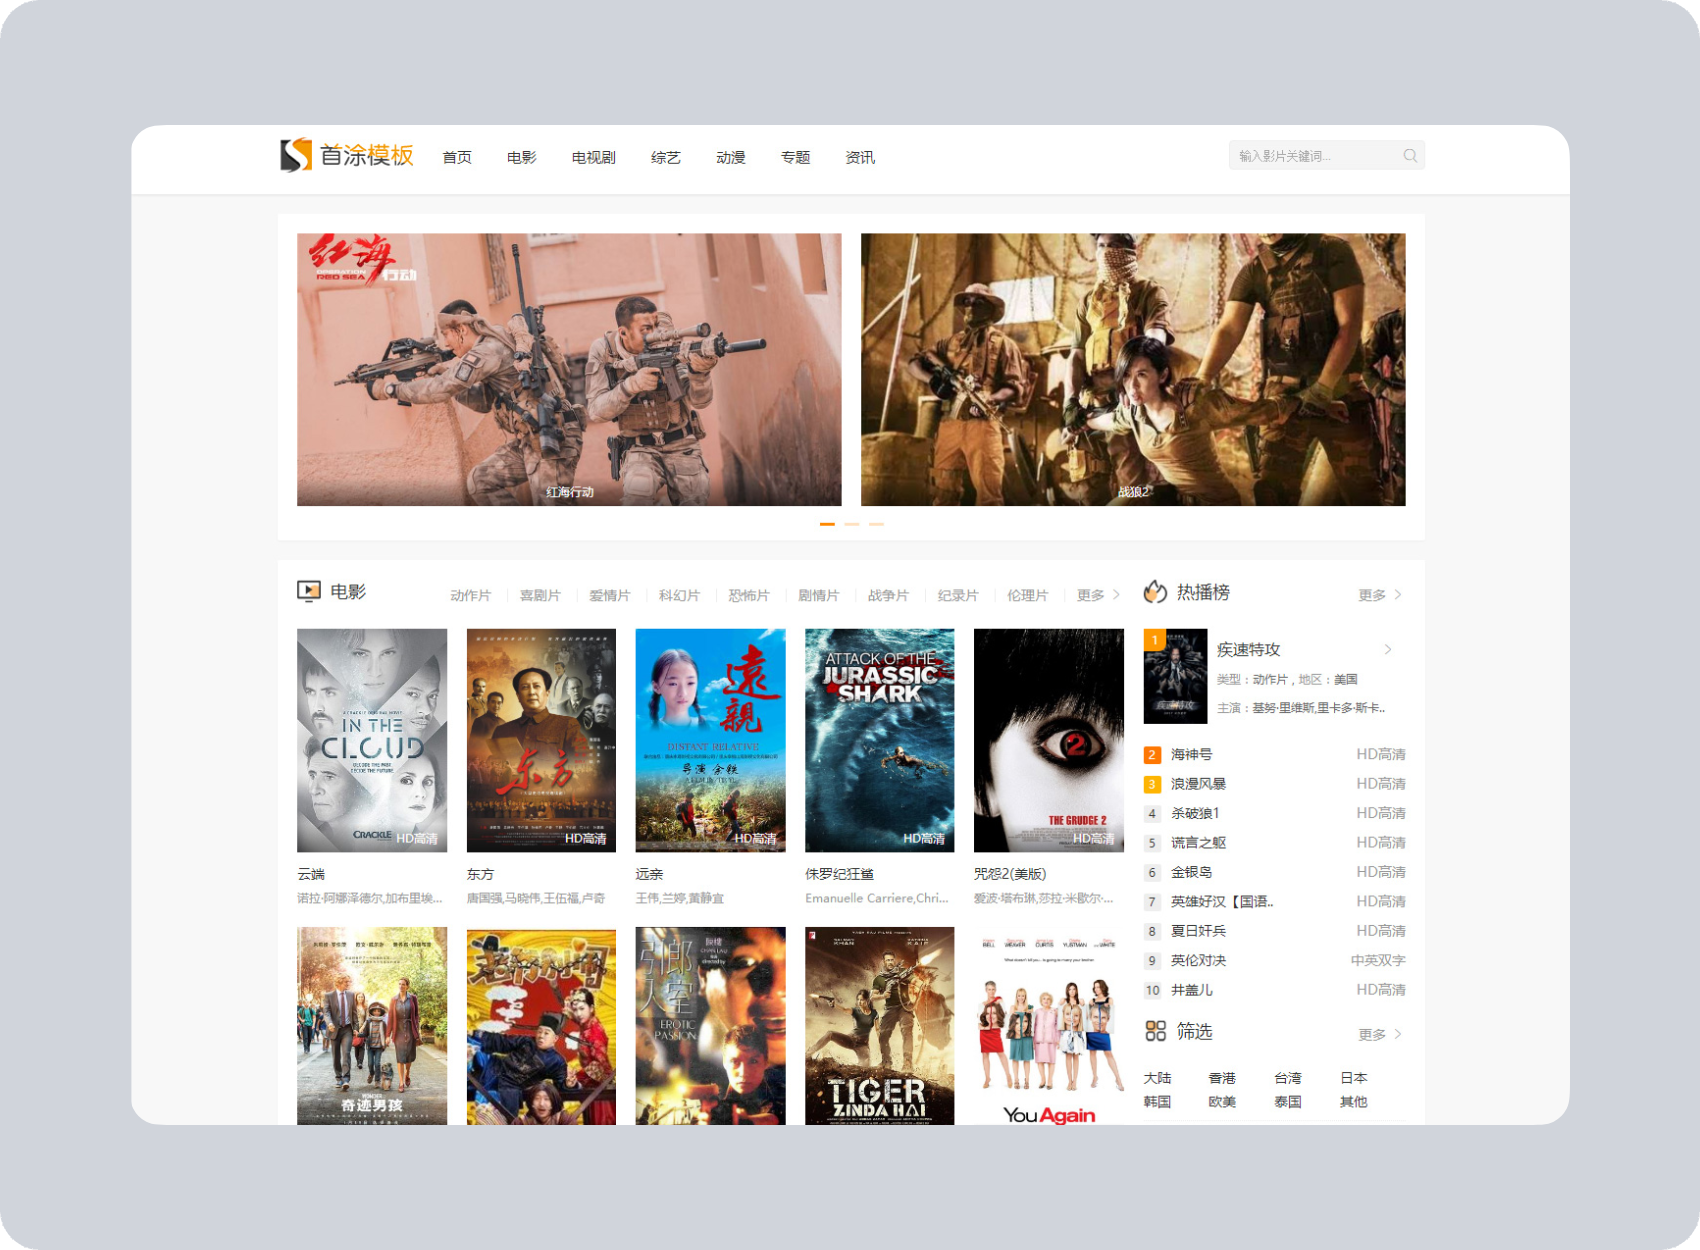Screen dimensions: 1700x1250
Task: Click the arrow beside 疾速特攻
Action: coord(1388,650)
